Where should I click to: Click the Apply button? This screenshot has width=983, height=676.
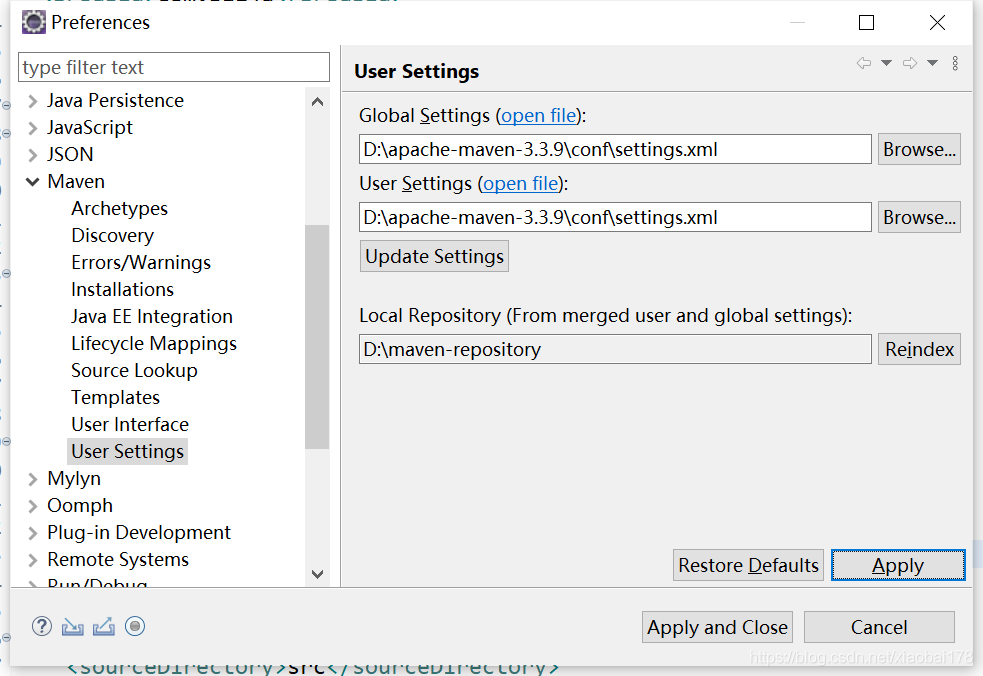pyautogui.click(x=898, y=566)
